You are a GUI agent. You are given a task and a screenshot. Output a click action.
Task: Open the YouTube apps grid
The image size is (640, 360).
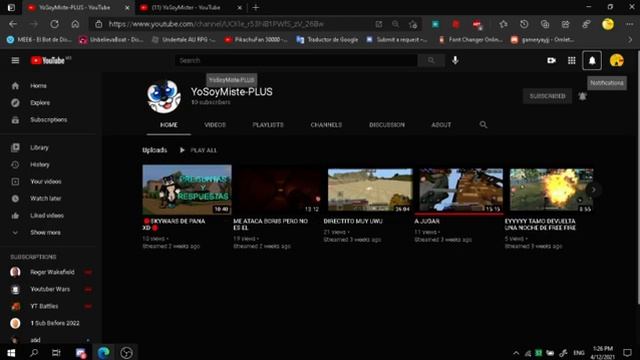pyautogui.click(x=571, y=60)
